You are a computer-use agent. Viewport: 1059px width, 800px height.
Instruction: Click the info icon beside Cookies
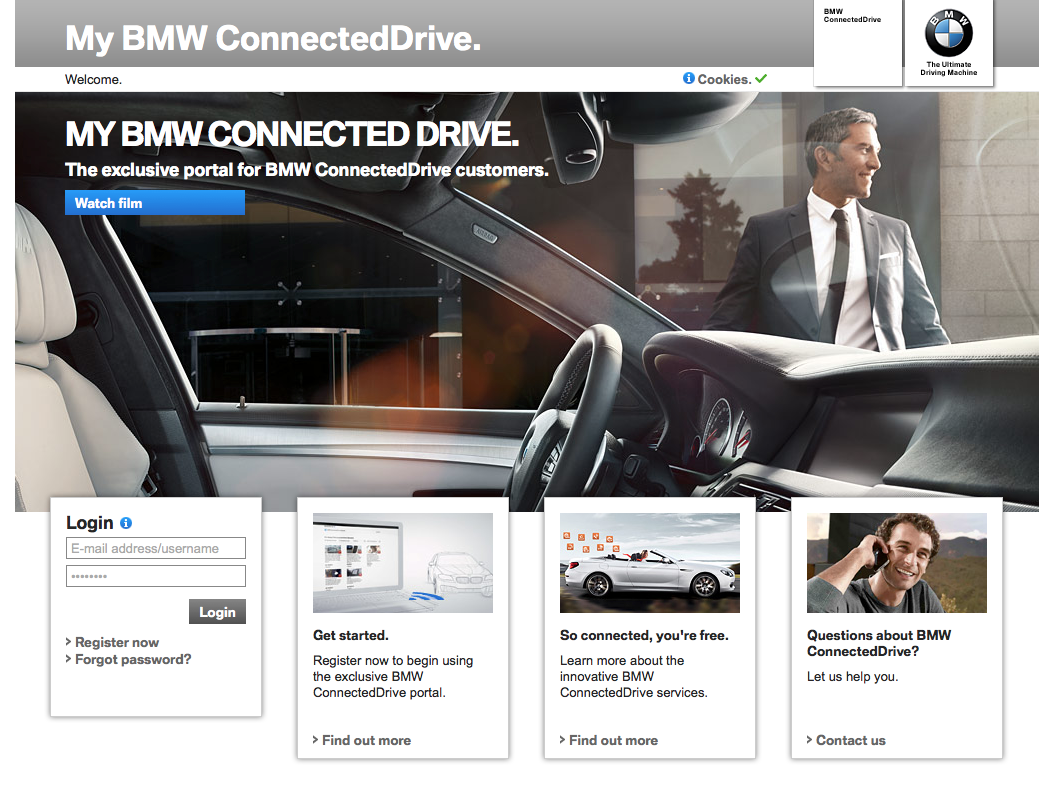pyautogui.click(x=689, y=78)
